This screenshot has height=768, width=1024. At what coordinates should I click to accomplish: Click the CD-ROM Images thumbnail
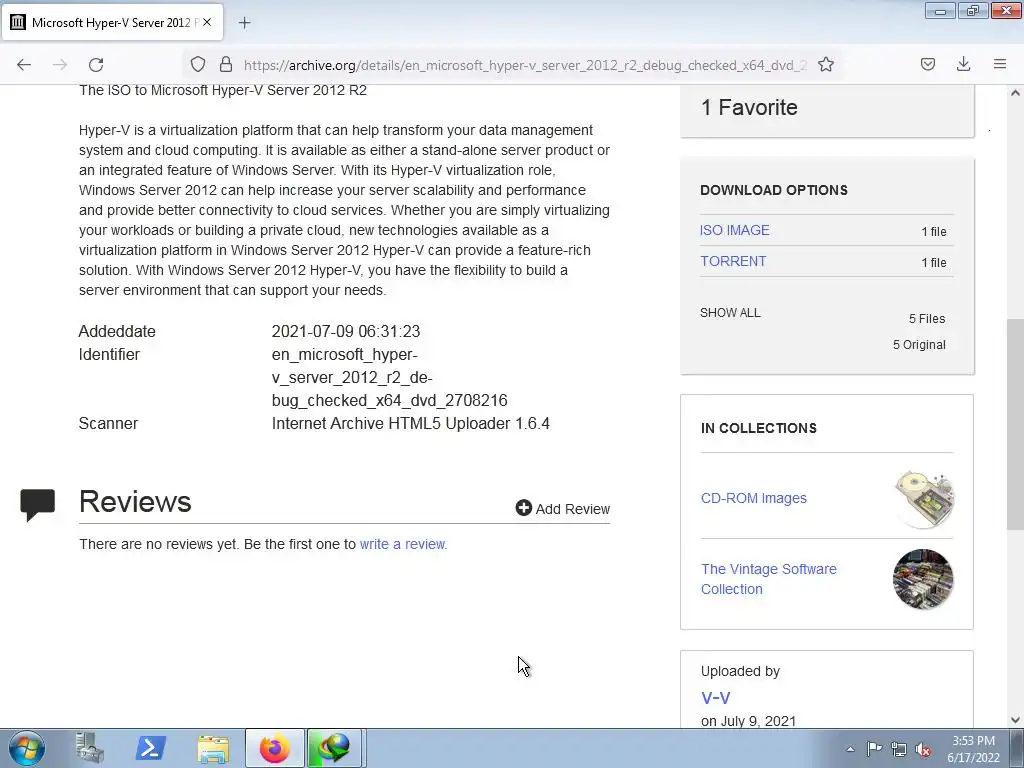pyautogui.click(x=923, y=498)
